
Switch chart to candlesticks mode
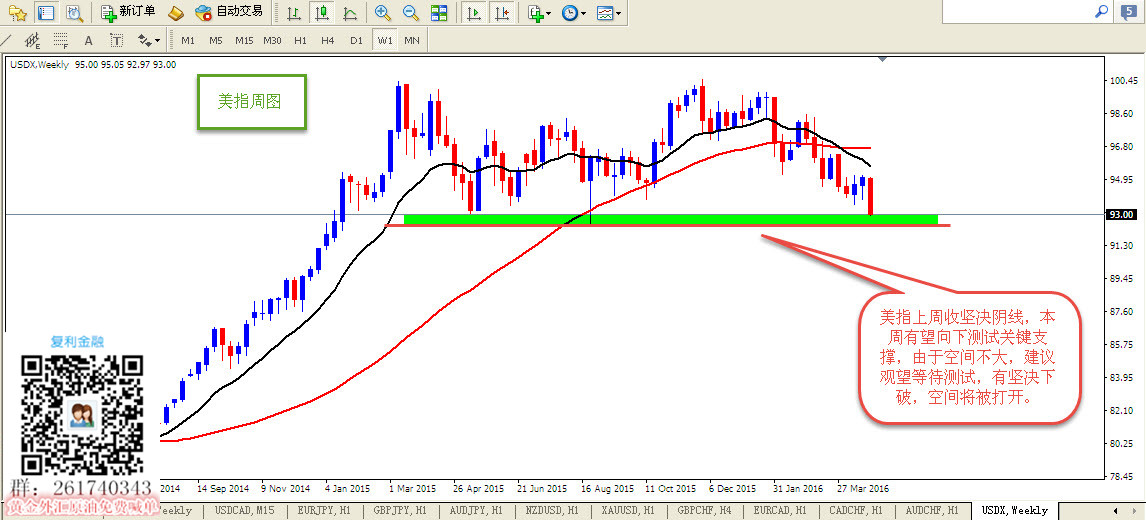(322, 12)
